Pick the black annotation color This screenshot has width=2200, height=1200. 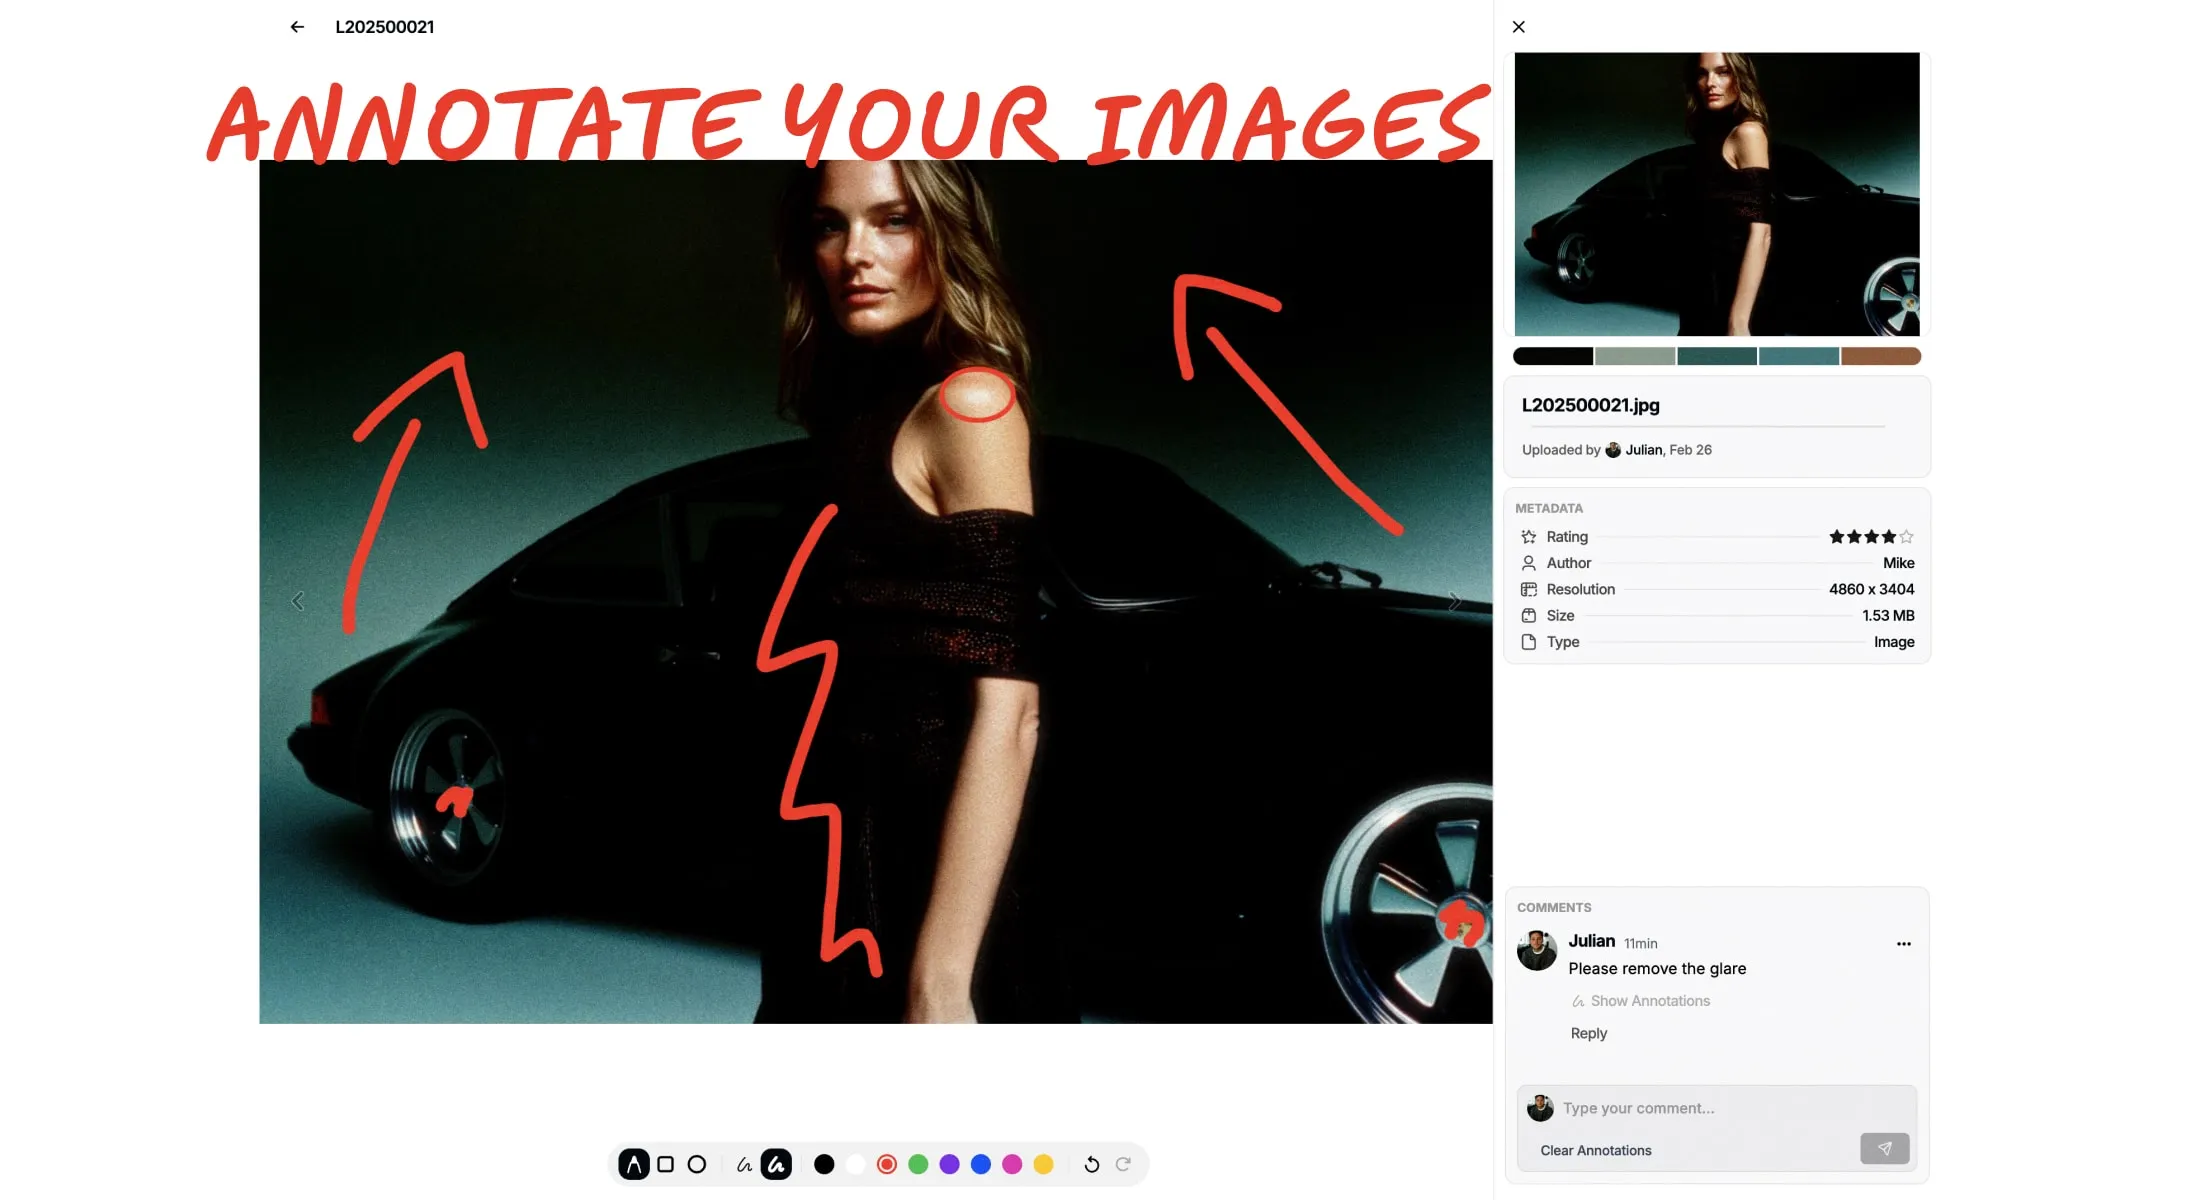[x=824, y=1164]
